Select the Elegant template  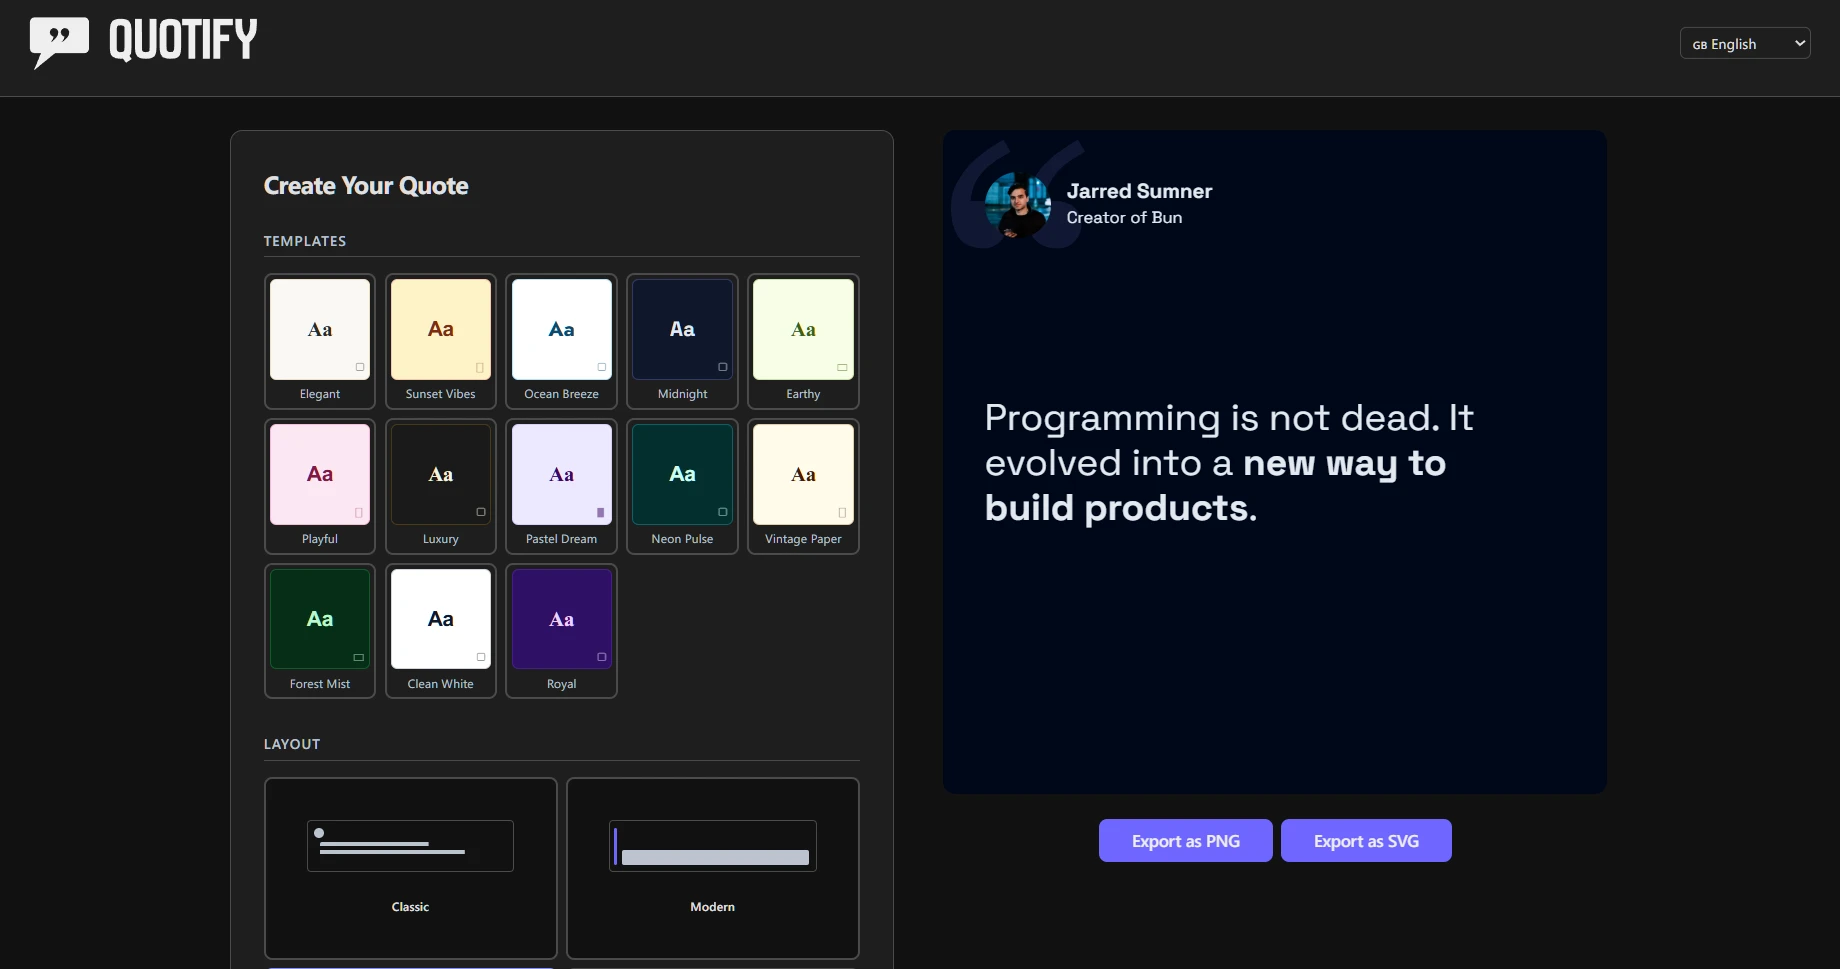[x=320, y=341]
